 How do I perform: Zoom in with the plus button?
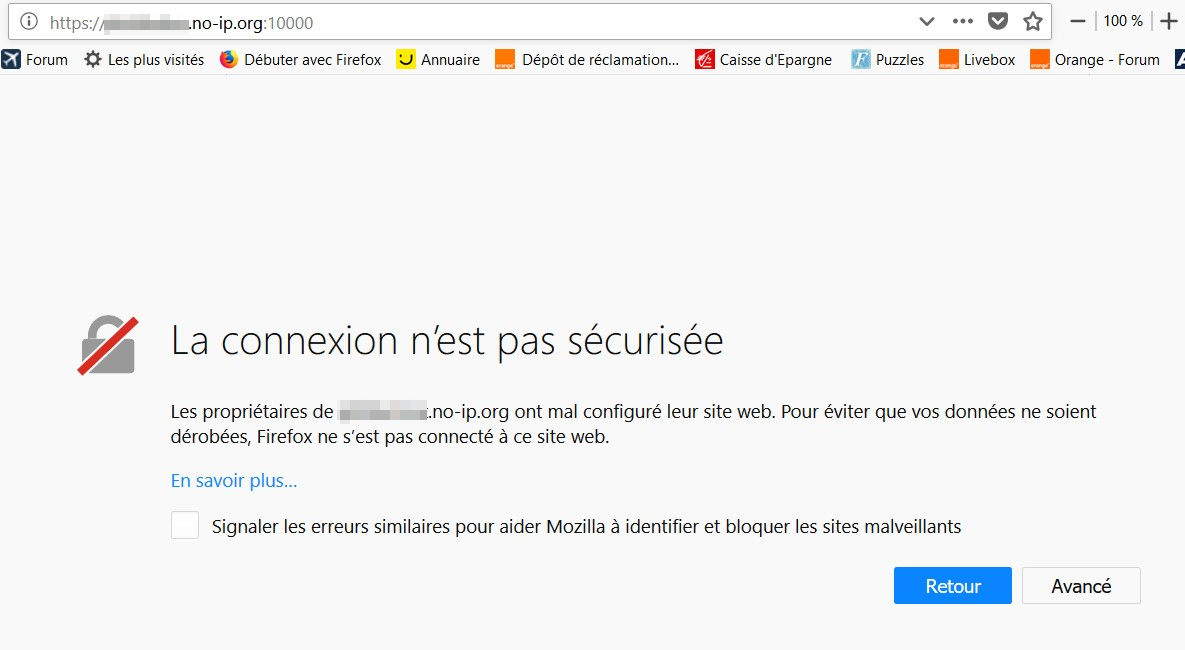(x=1168, y=21)
